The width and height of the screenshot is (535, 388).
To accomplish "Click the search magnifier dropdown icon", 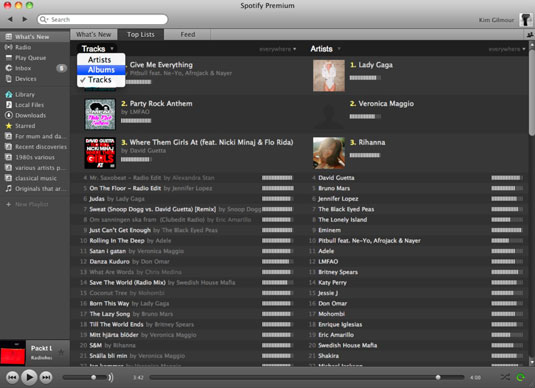I will pos(44,19).
